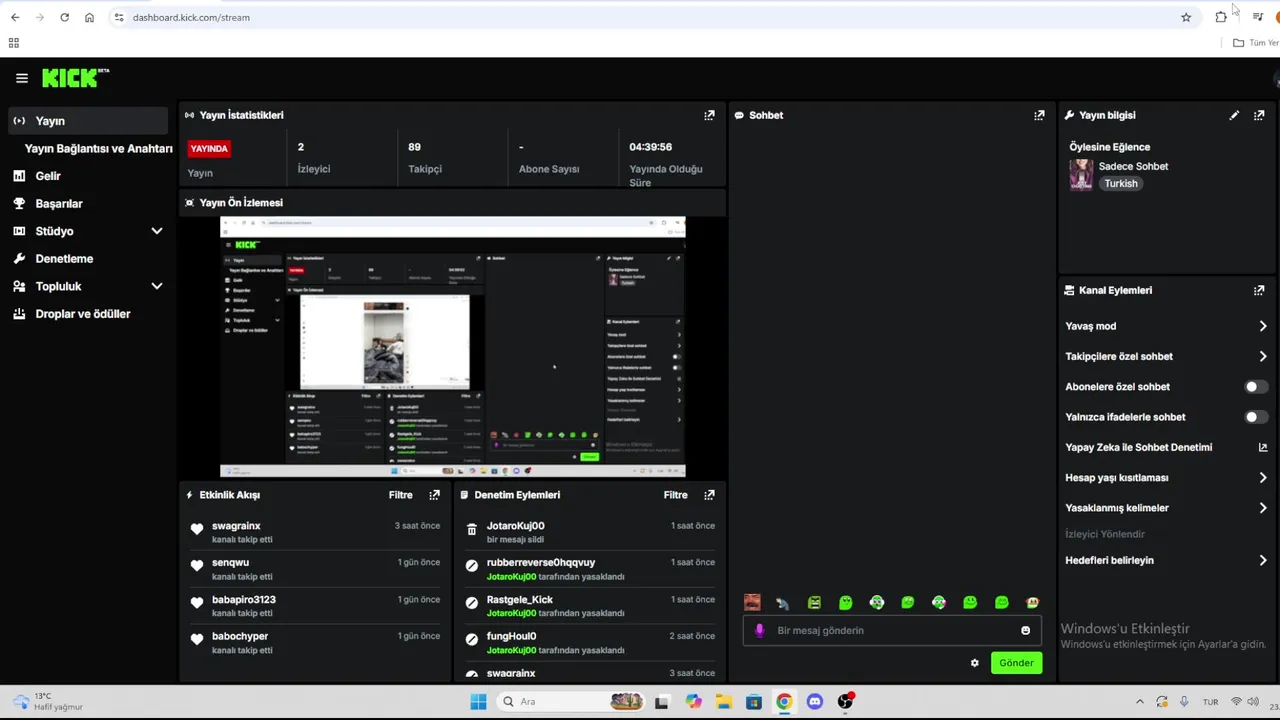Open Yavaş mod options

1166,326
